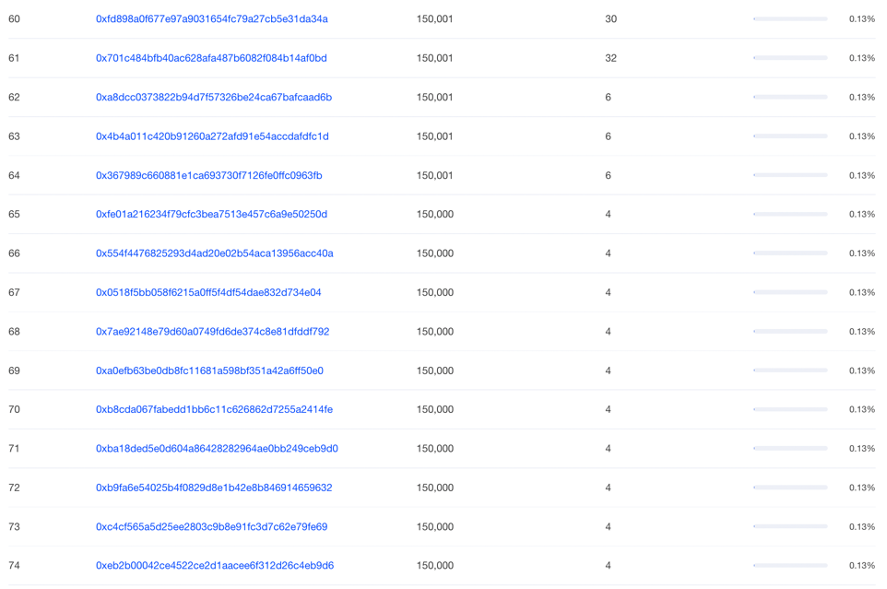The height and width of the screenshot is (589, 887).
Task: Click the count value 32 in row 61
Action: [x=611, y=58]
